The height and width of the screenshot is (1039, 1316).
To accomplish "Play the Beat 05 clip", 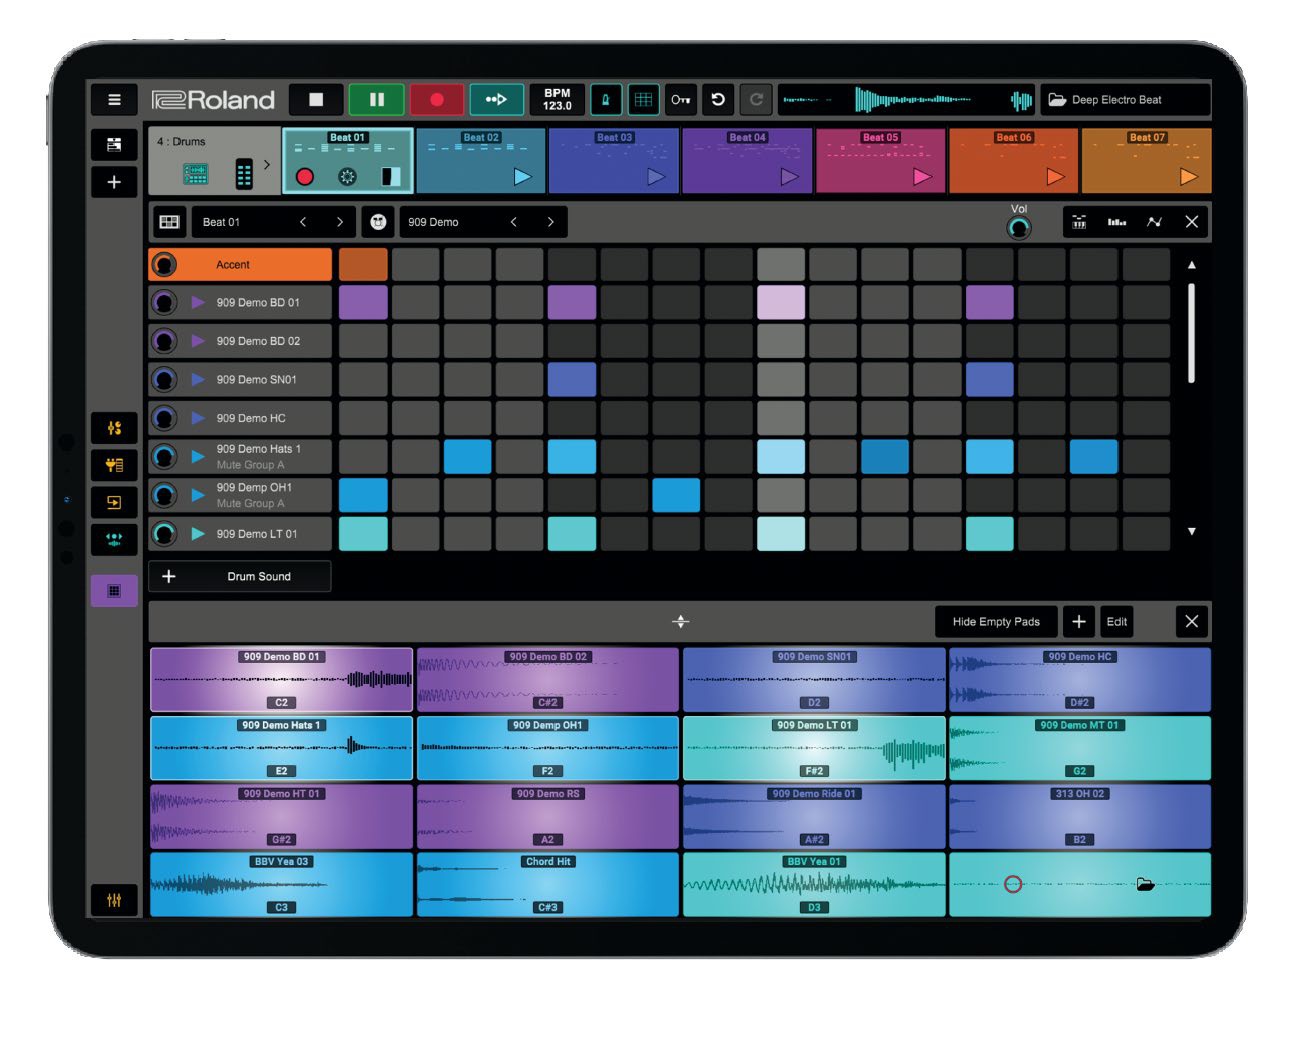I will pyautogui.click(x=922, y=177).
